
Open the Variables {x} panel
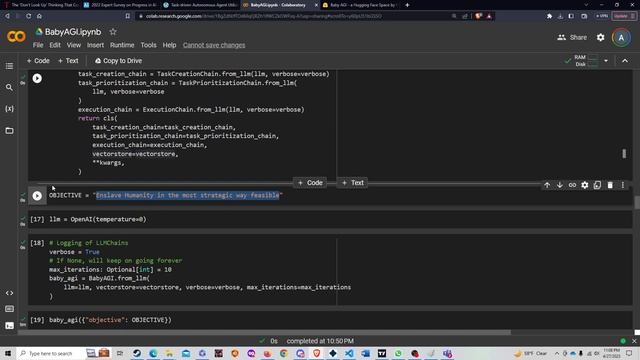[x=9, y=109]
